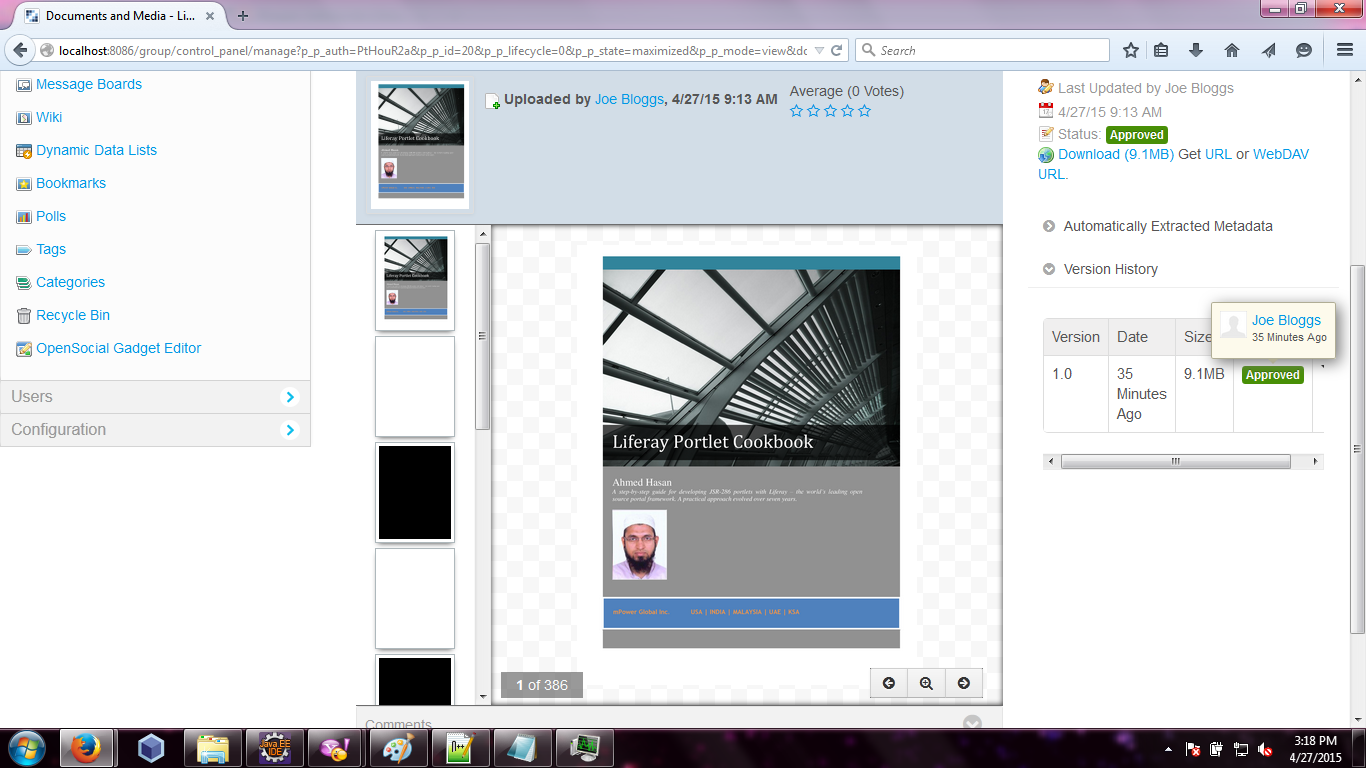Show bookmarks list icon
Image resolution: width=1366 pixels, height=768 pixels.
[x=1161, y=50]
